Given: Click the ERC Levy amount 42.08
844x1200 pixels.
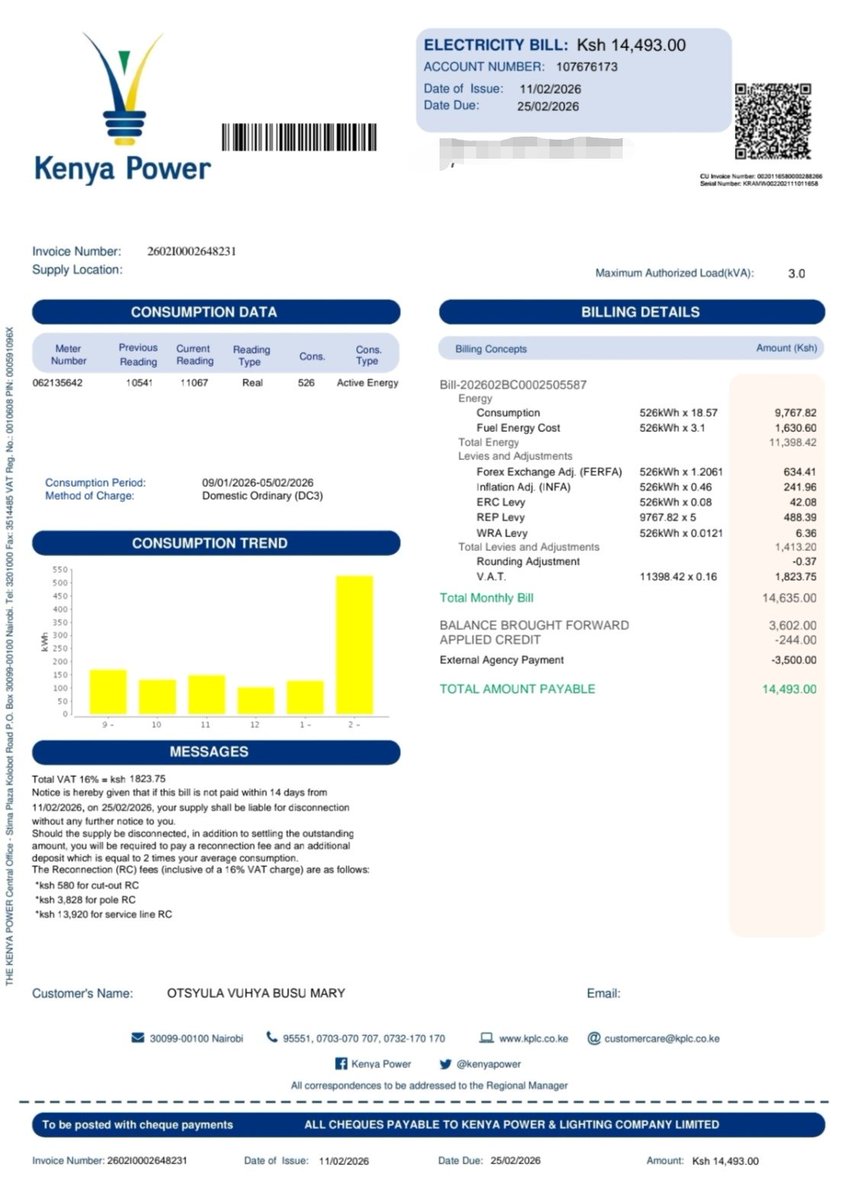Looking at the screenshot, I should [804, 502].
